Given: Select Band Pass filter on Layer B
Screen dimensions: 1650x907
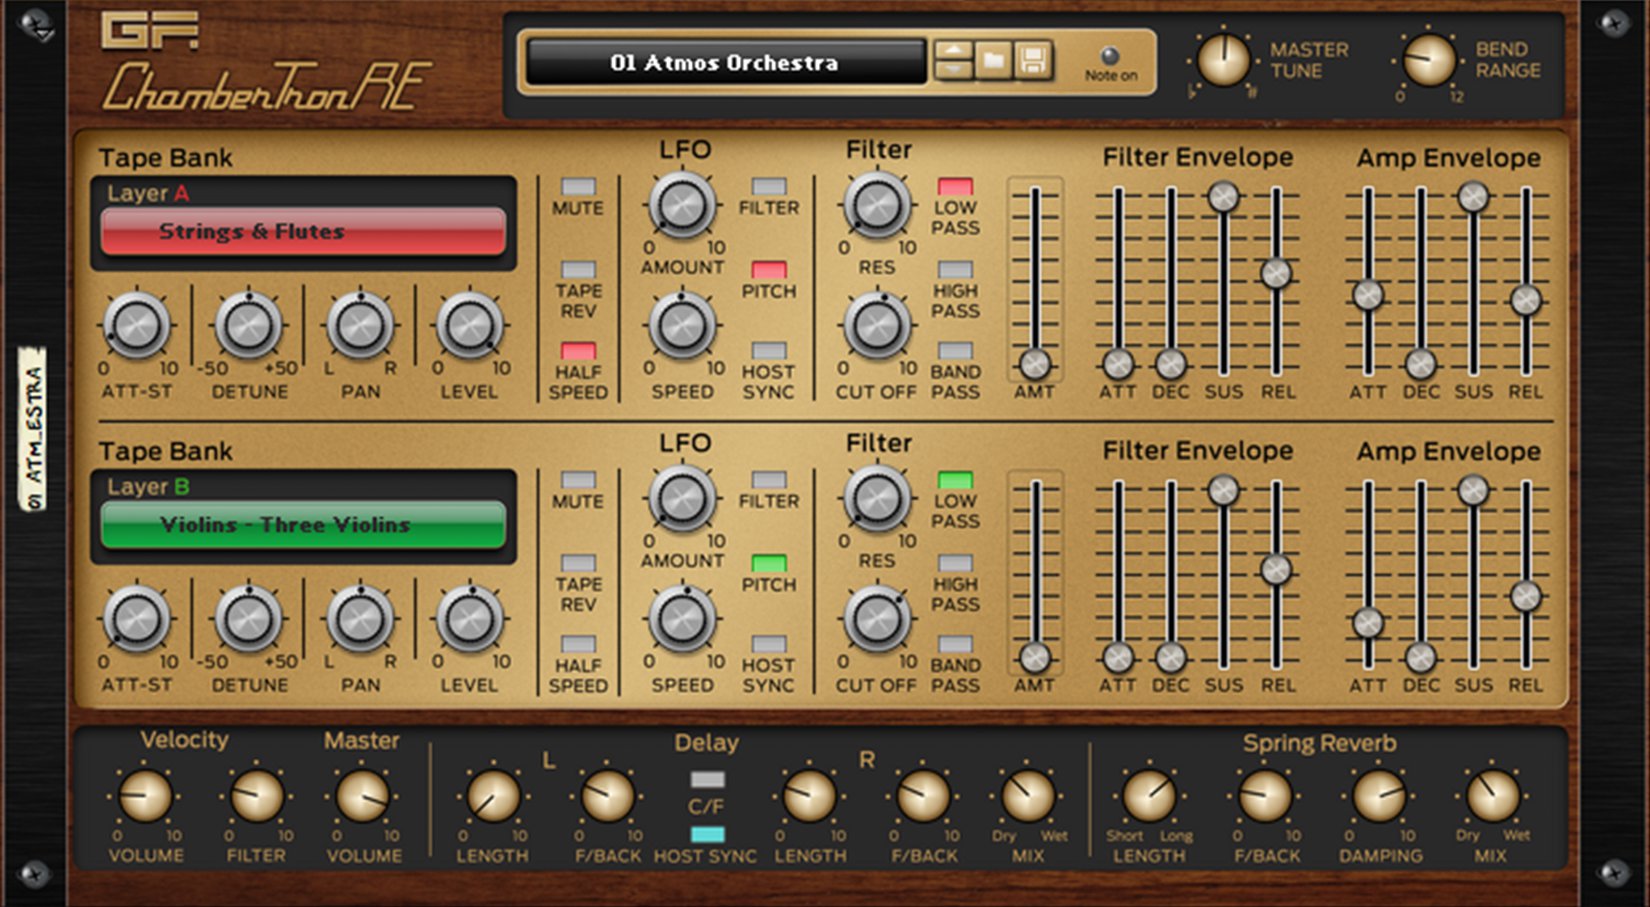Looking at the screenshot, I should click(x=955, y=644).
